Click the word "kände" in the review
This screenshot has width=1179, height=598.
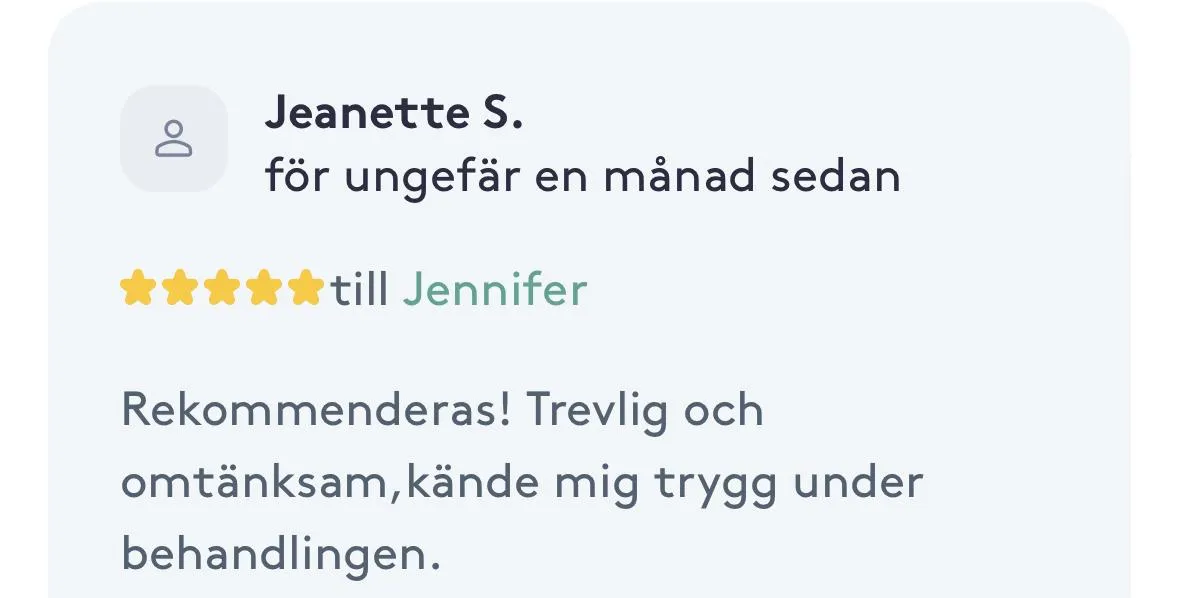[473, 482]
